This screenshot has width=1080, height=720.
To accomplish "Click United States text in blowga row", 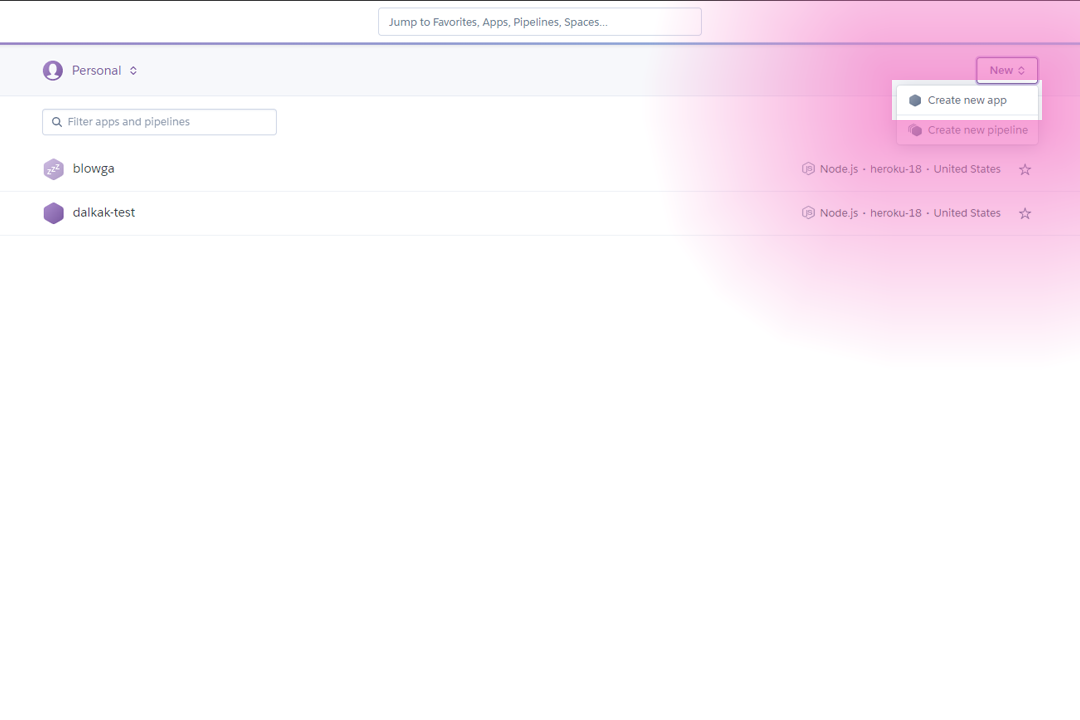I will (x=967, y=169).
